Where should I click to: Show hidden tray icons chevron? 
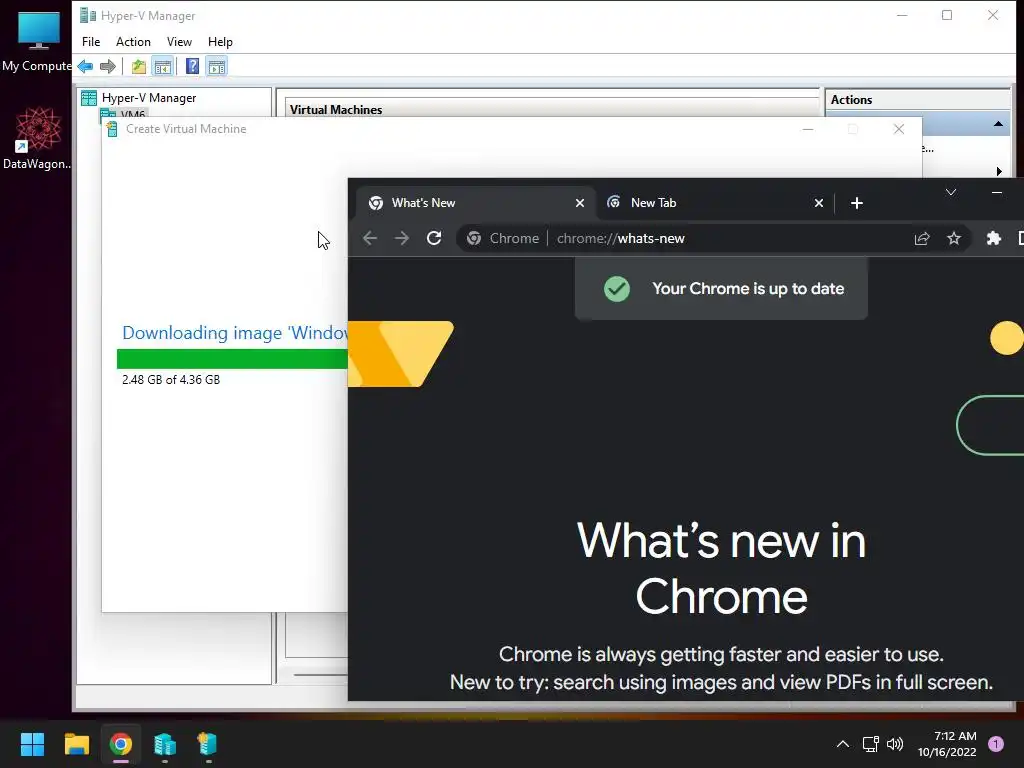[x=843, y=744]
